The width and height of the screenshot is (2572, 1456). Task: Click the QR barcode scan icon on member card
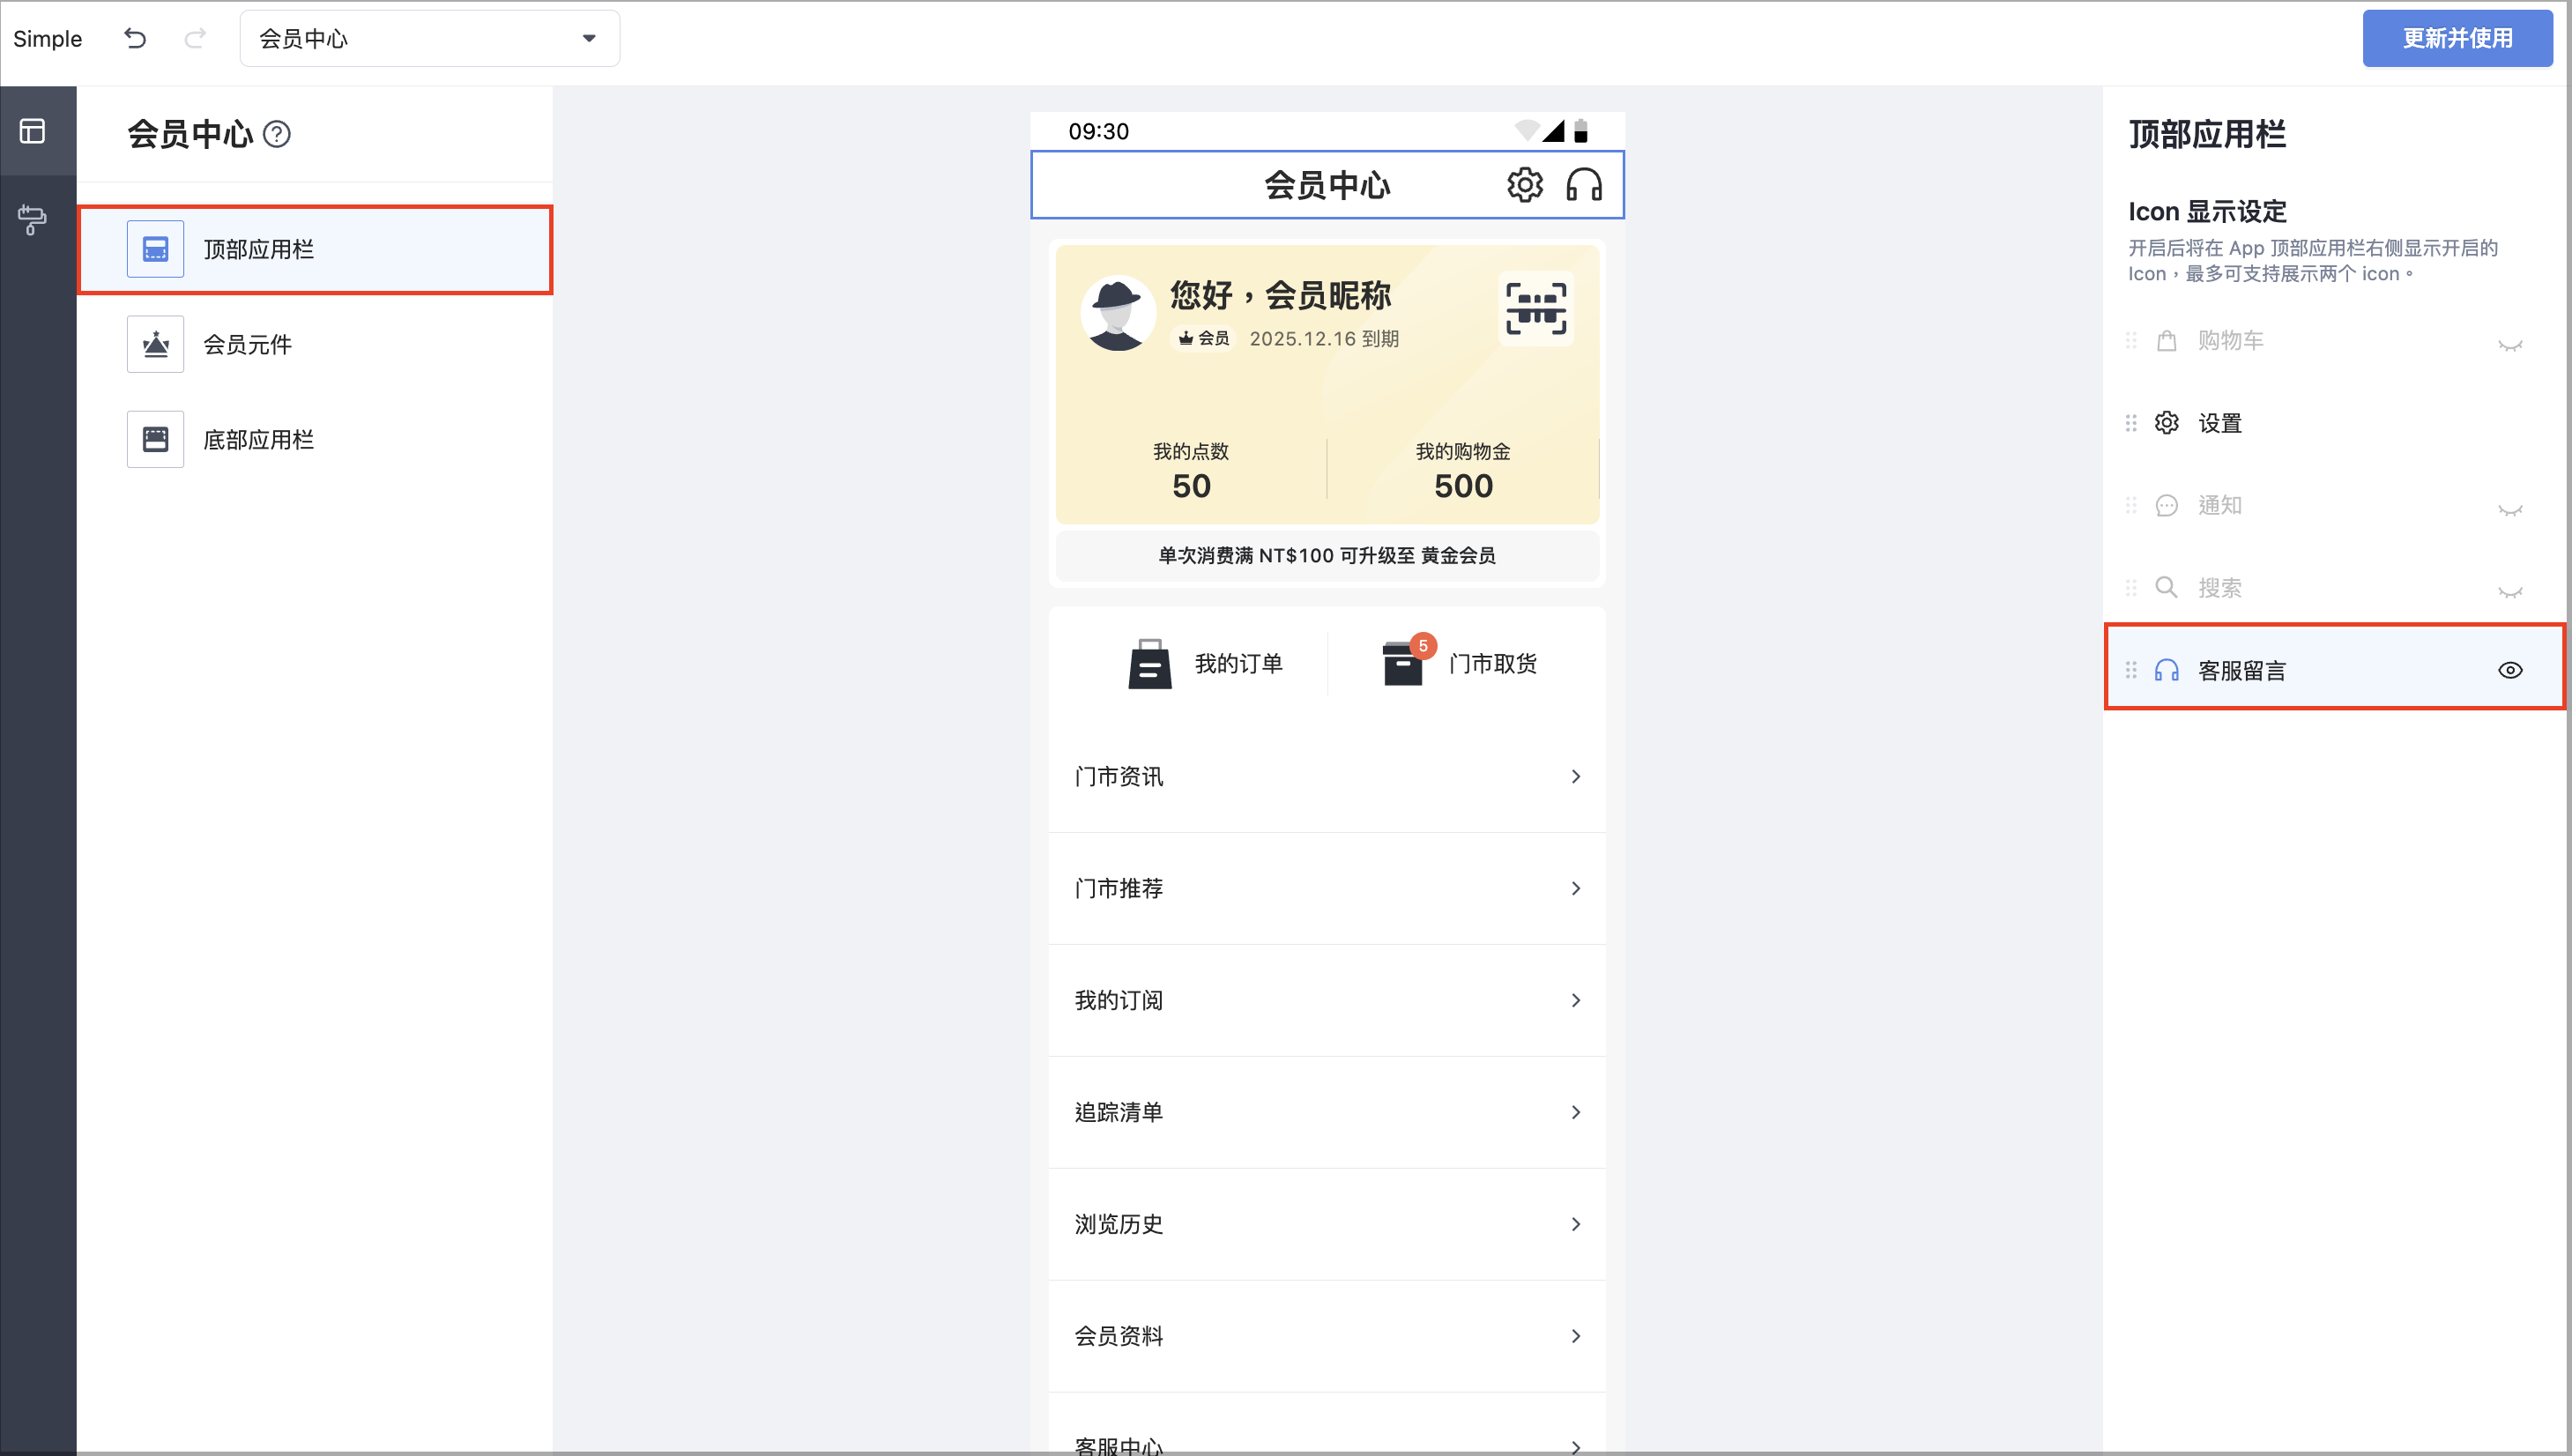click(1536, 309)
